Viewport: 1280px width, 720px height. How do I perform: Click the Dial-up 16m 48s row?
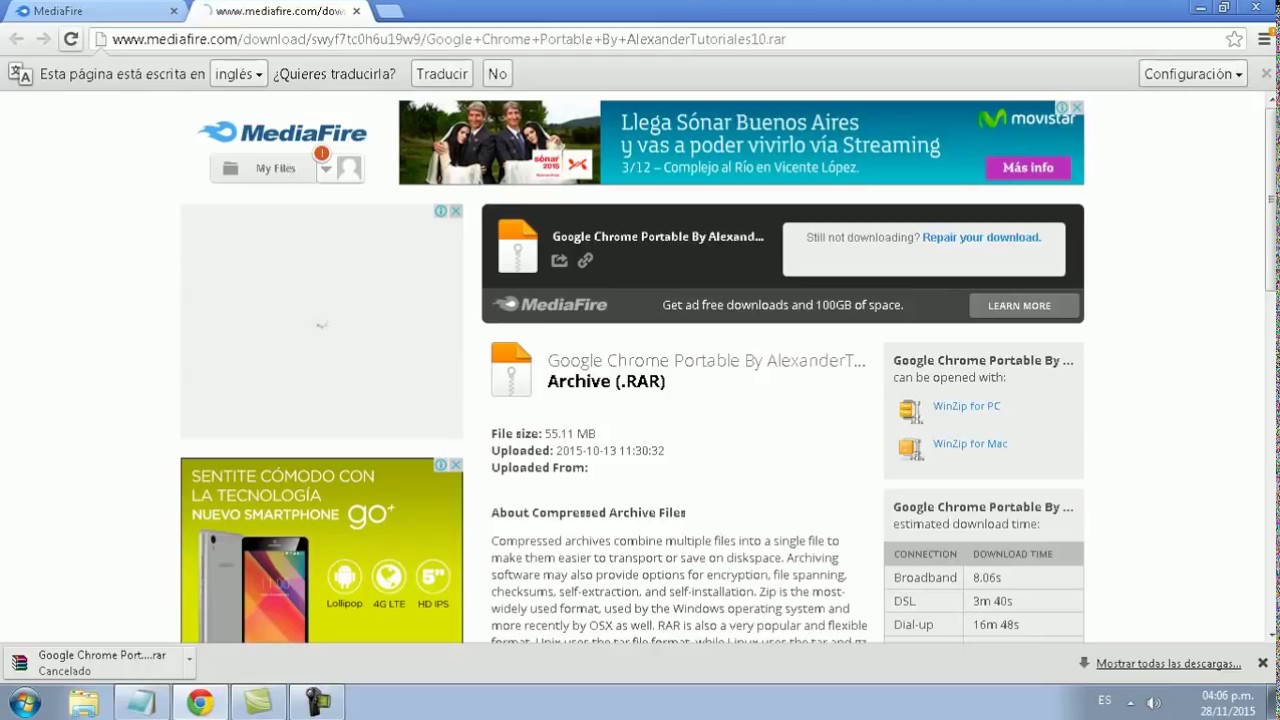tap(984, 625)
